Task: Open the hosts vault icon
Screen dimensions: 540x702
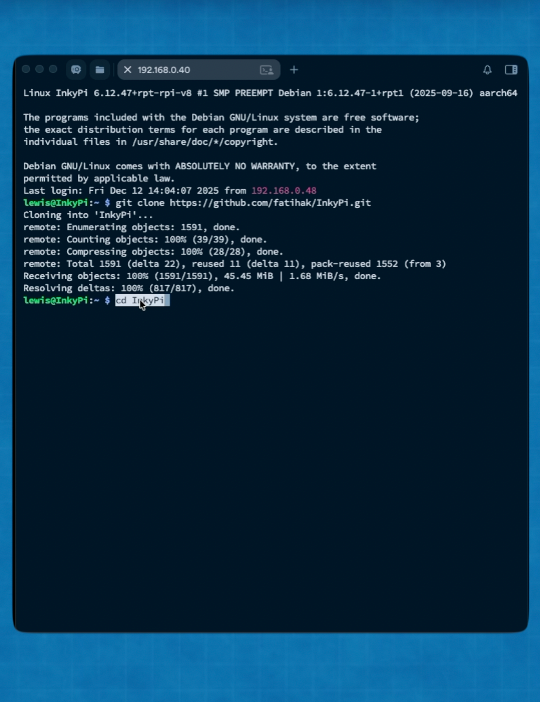Action: tap(76, 69)
